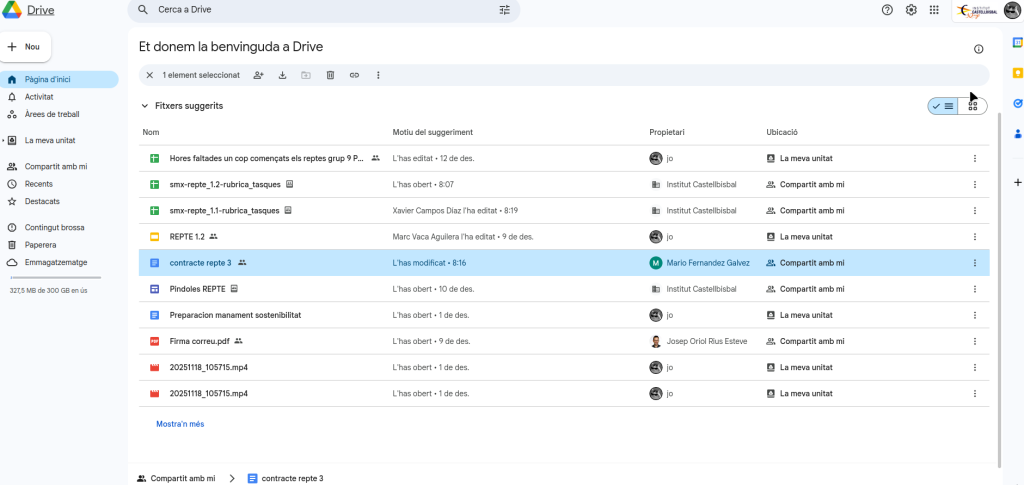Clear the current selection with X
The image size is (1024, 485).
tap(150, 75)
